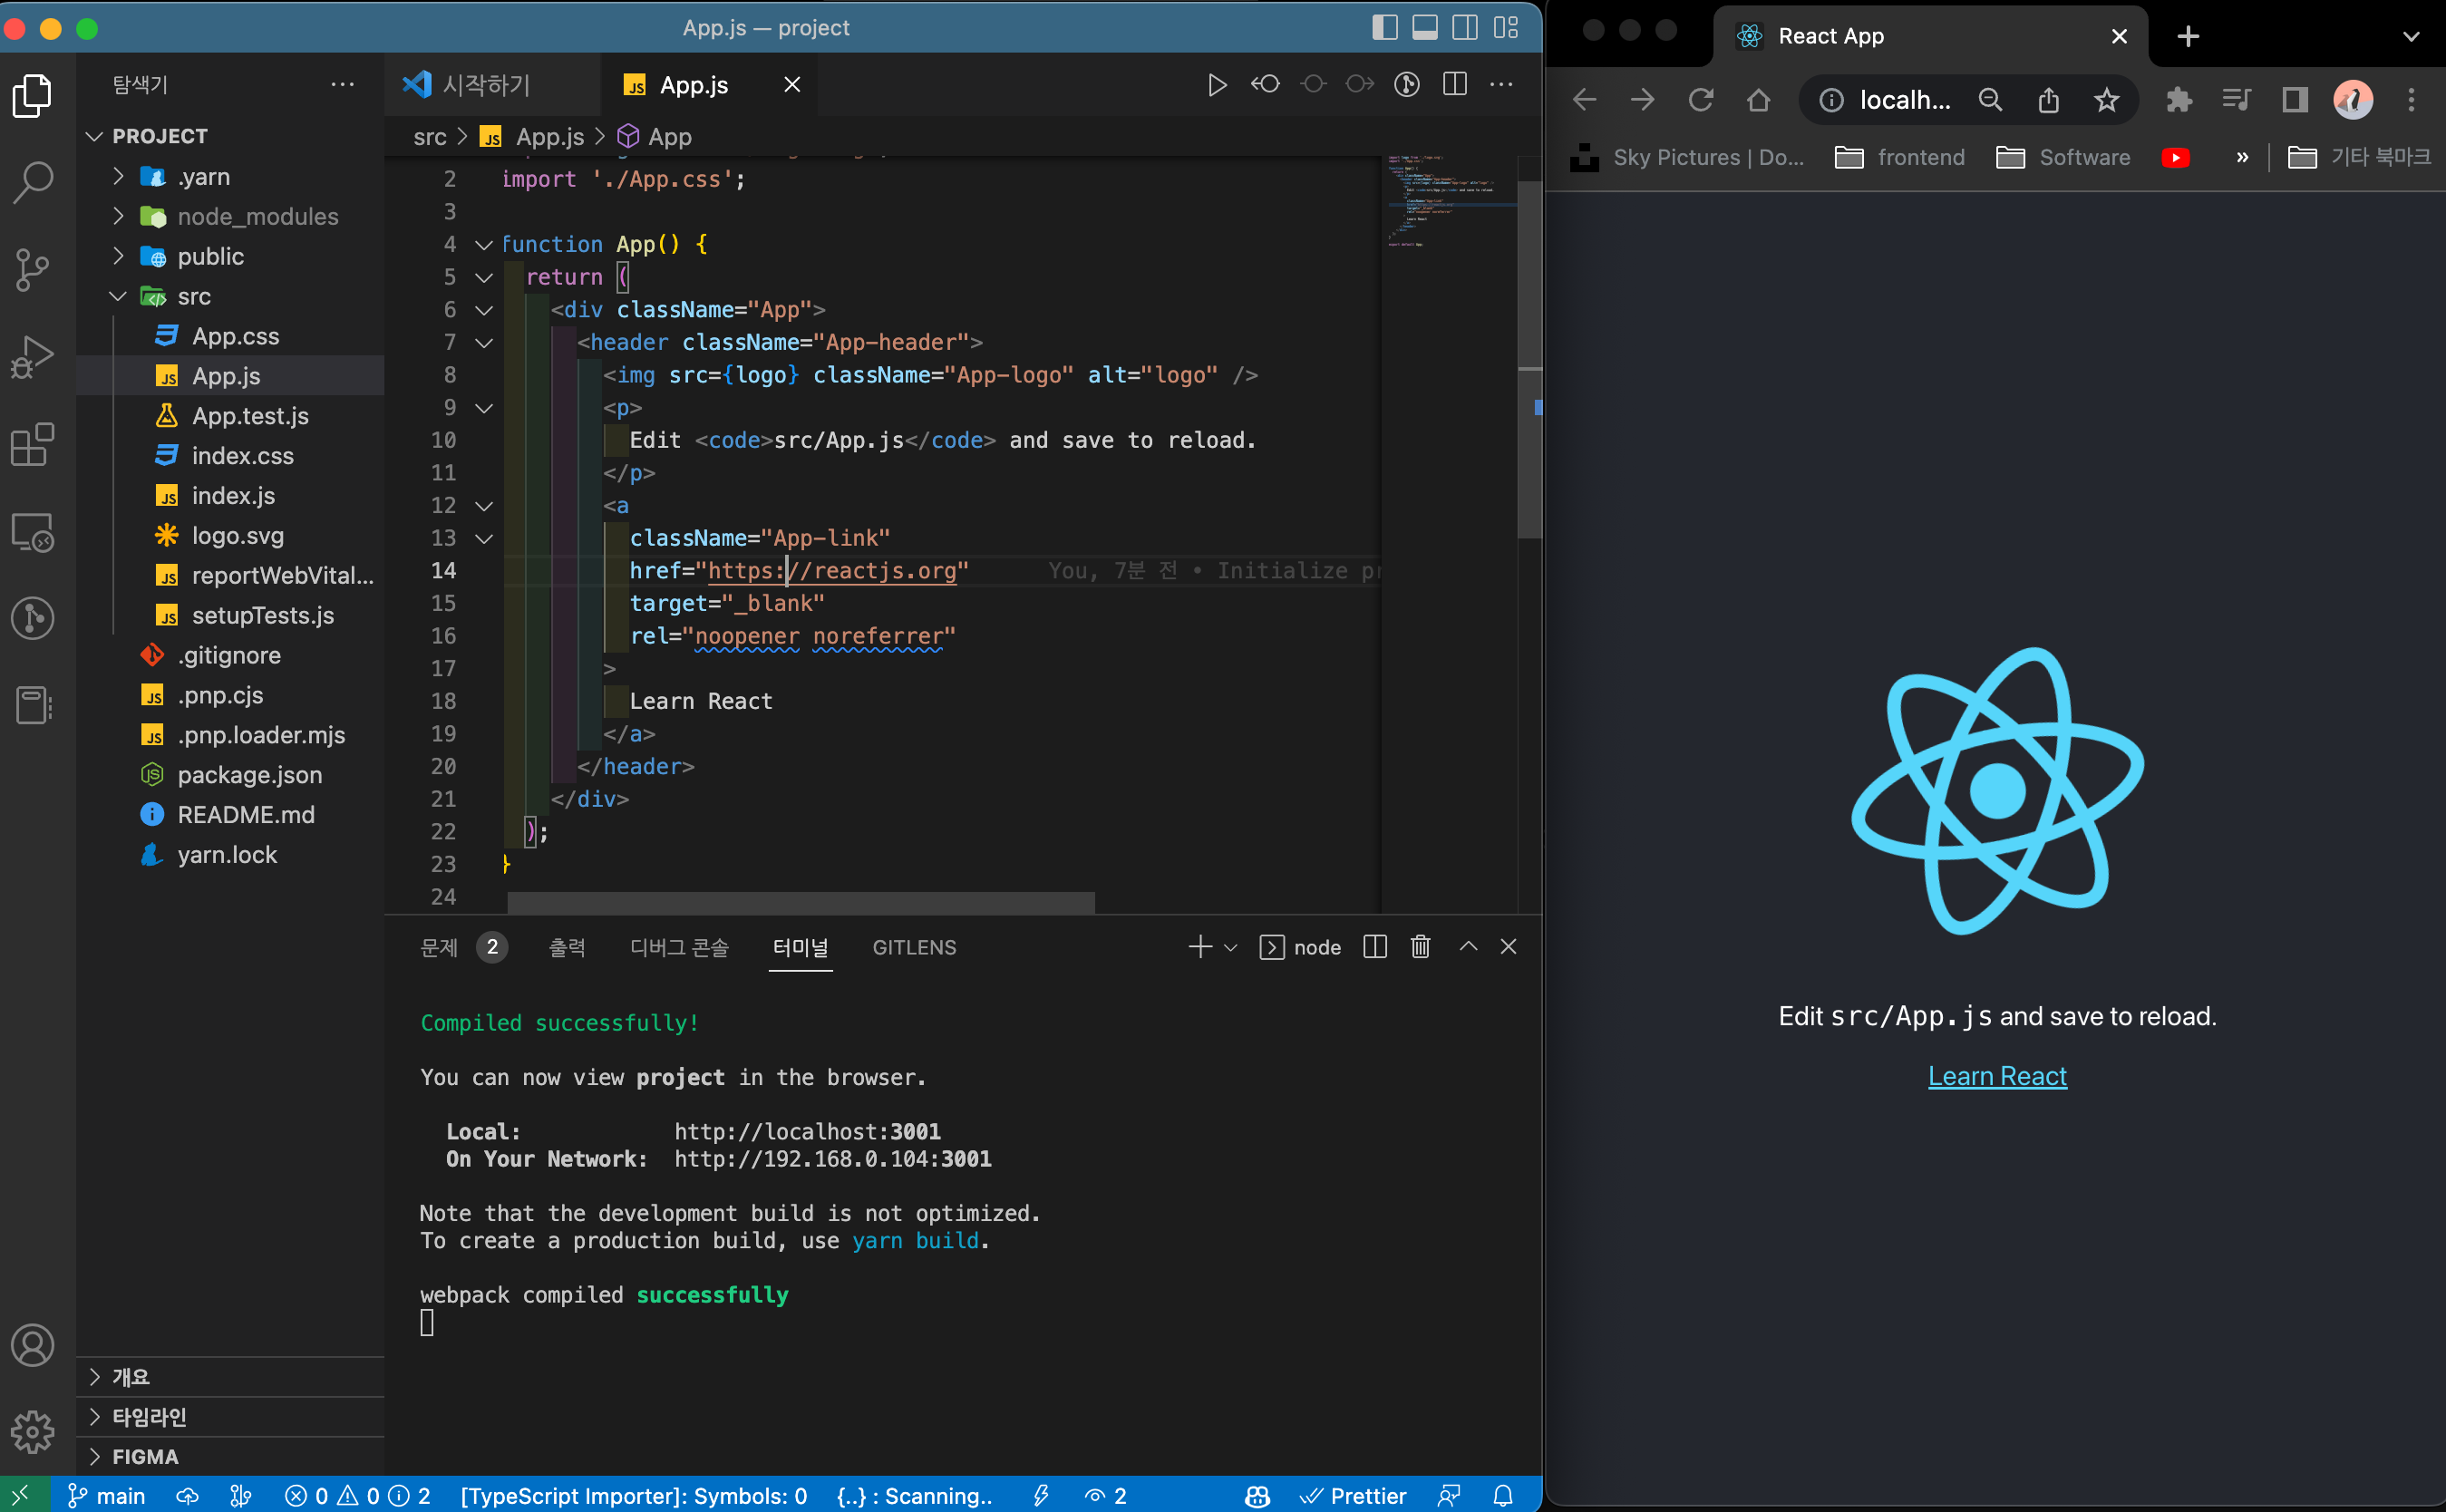Switch to the 디버그 콘솔 tab
The width and height of the screenshot is (2446, 1512).
679,947
